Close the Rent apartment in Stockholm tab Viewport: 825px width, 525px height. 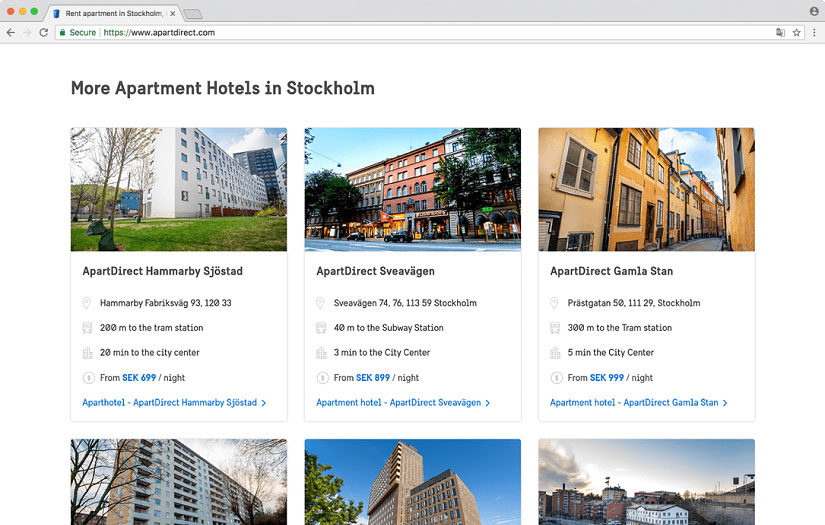[173, 14]
